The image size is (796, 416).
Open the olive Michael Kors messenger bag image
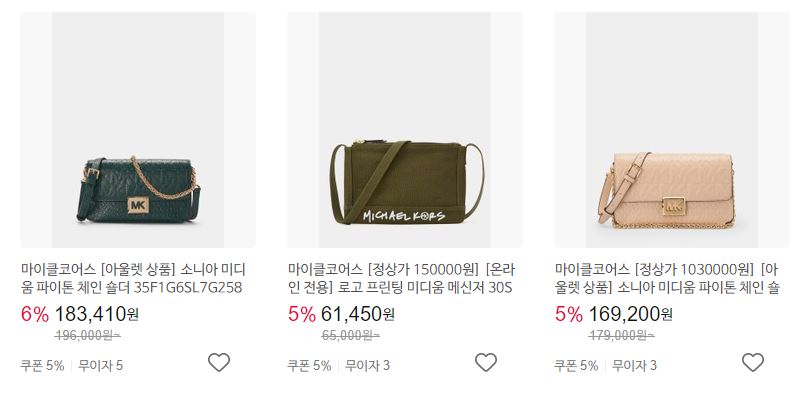tap(405, 130)
